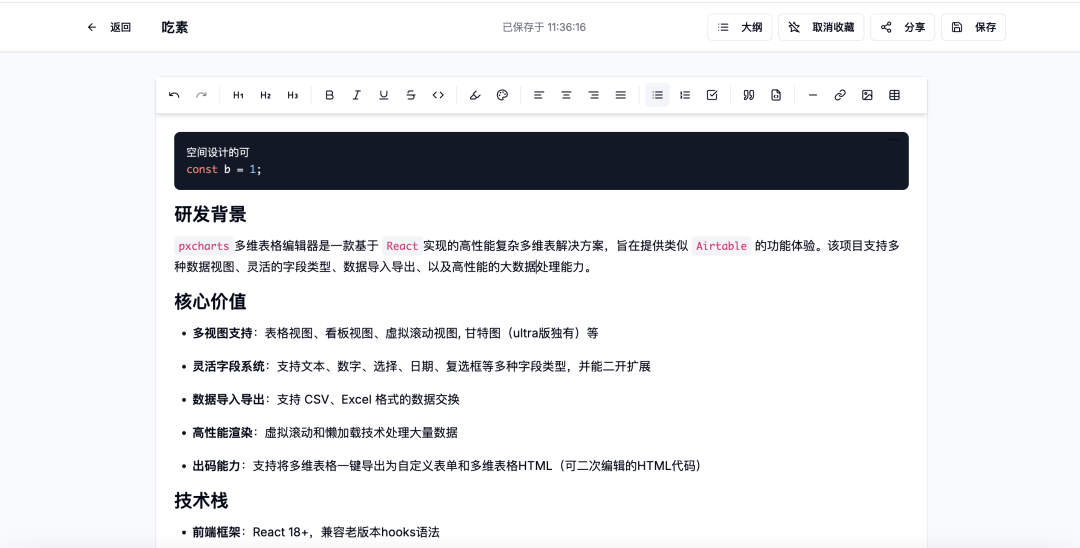The width and height of the screenshot is (1080, 548).
Task: Click the redo icon in toolbar
Action: click(x=201, y=95)
